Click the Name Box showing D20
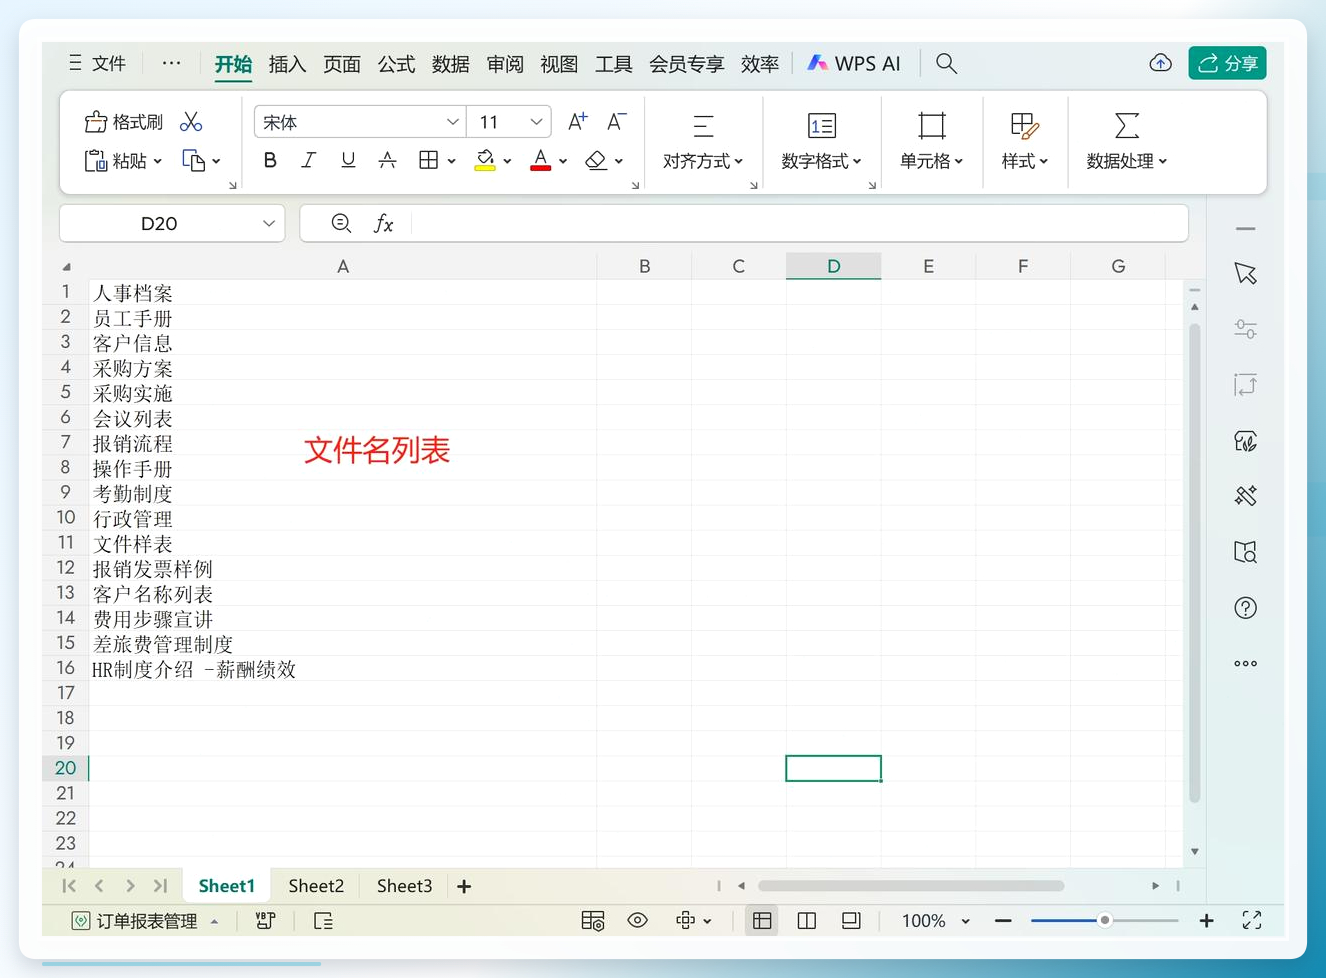Image resolution: width=1326 pixels, height=978 pixels. pyautogui.click(x=172, y=223)
